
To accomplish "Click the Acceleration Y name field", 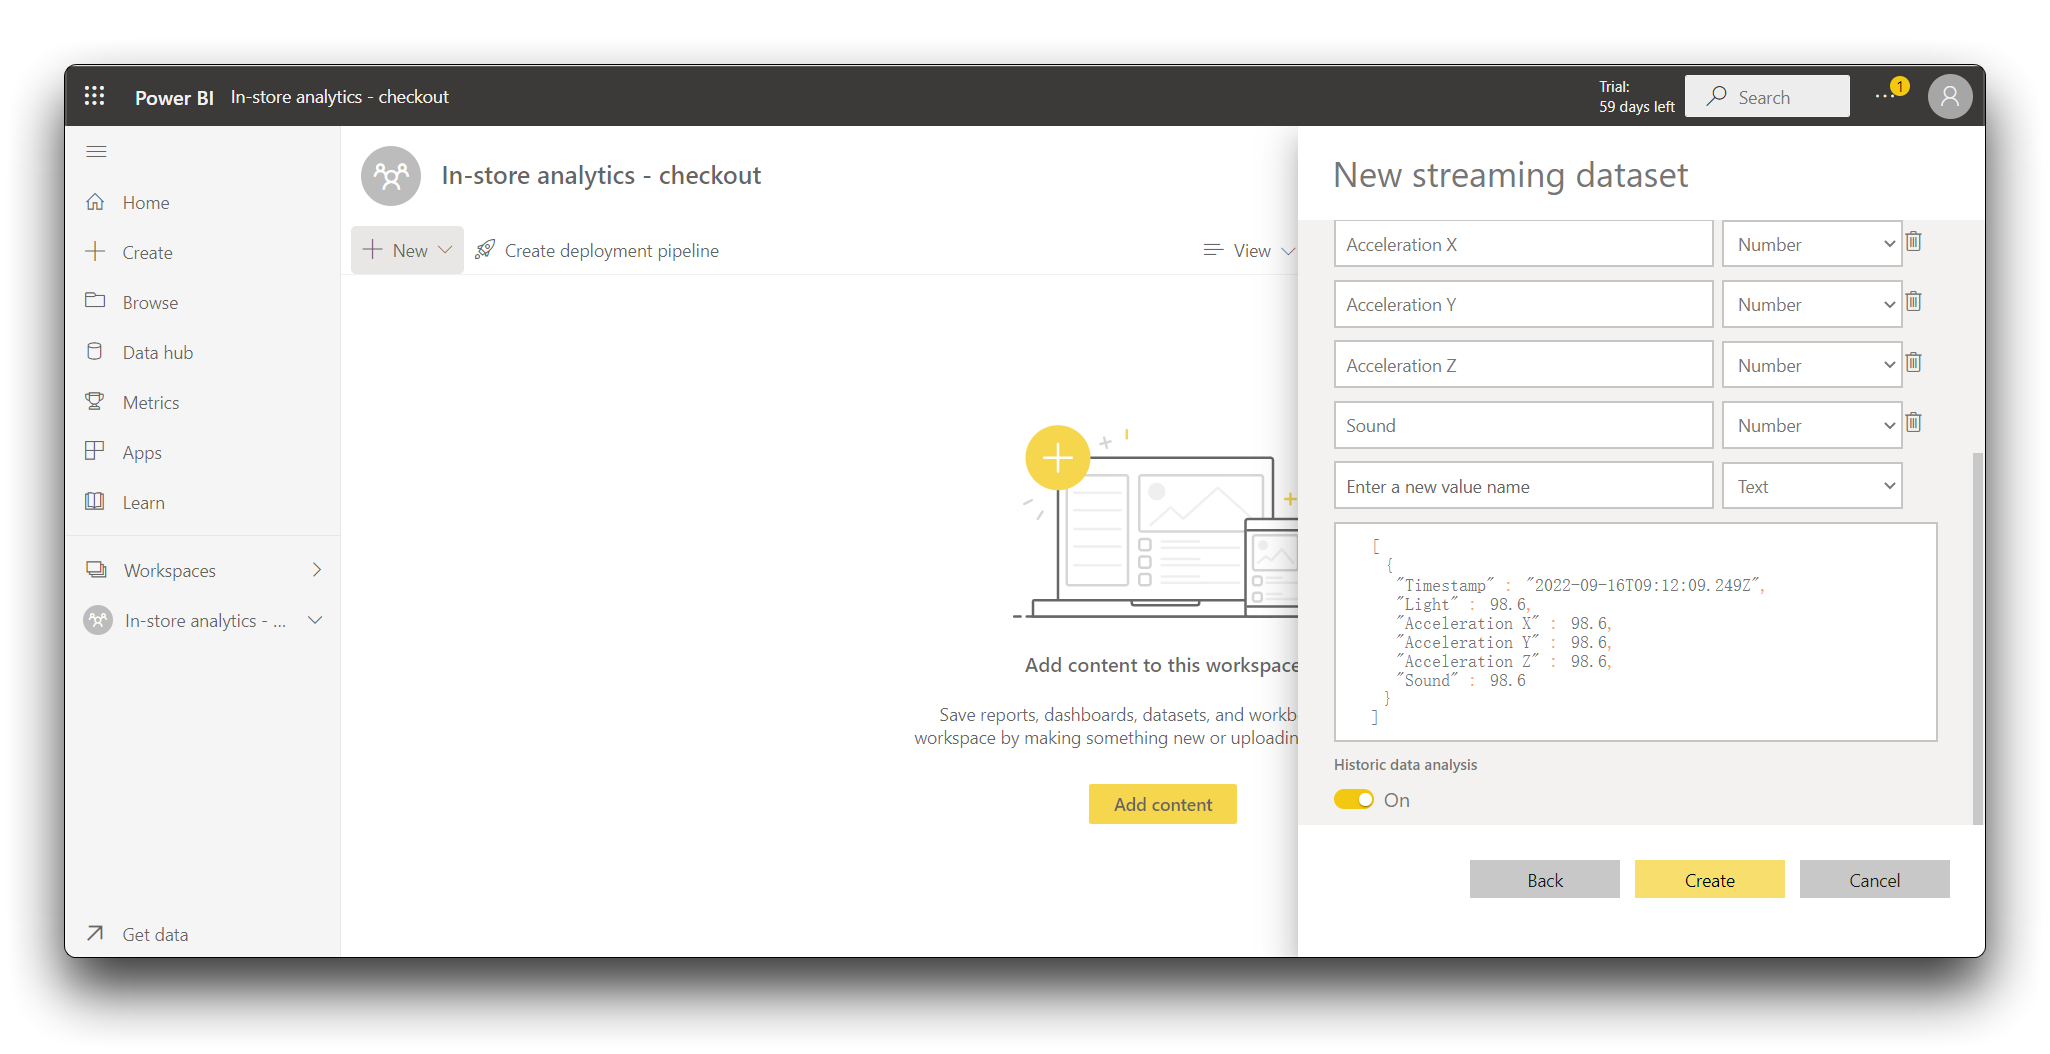I will pos(1523,304).
